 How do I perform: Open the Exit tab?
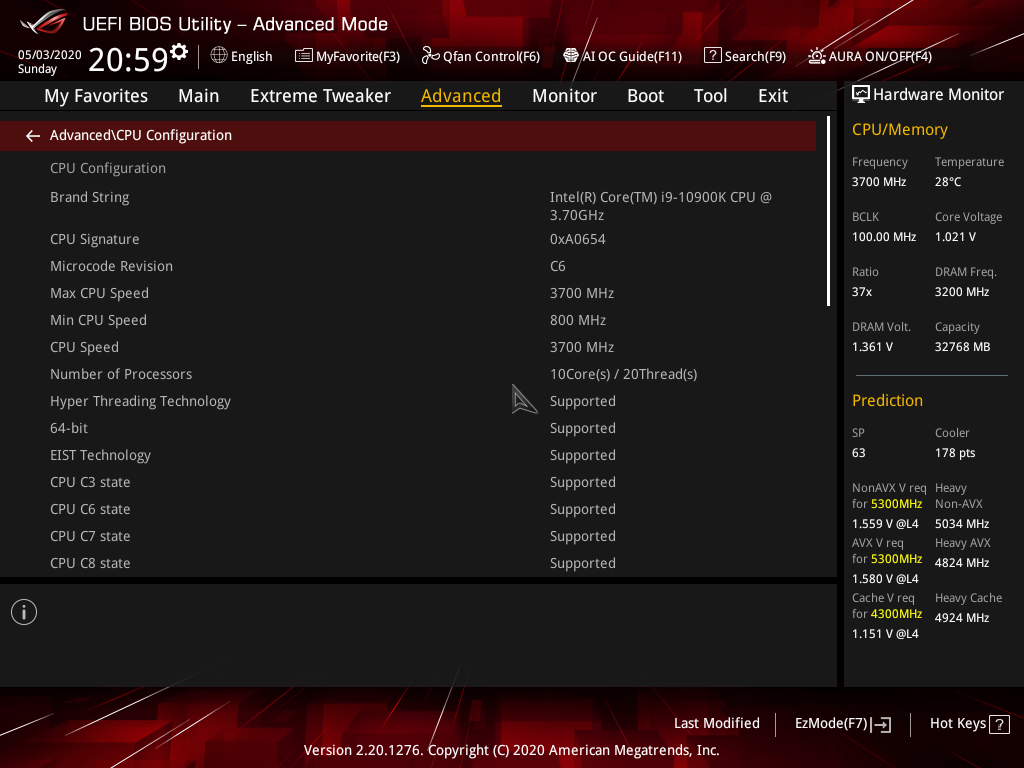click(x=773, y=96)
